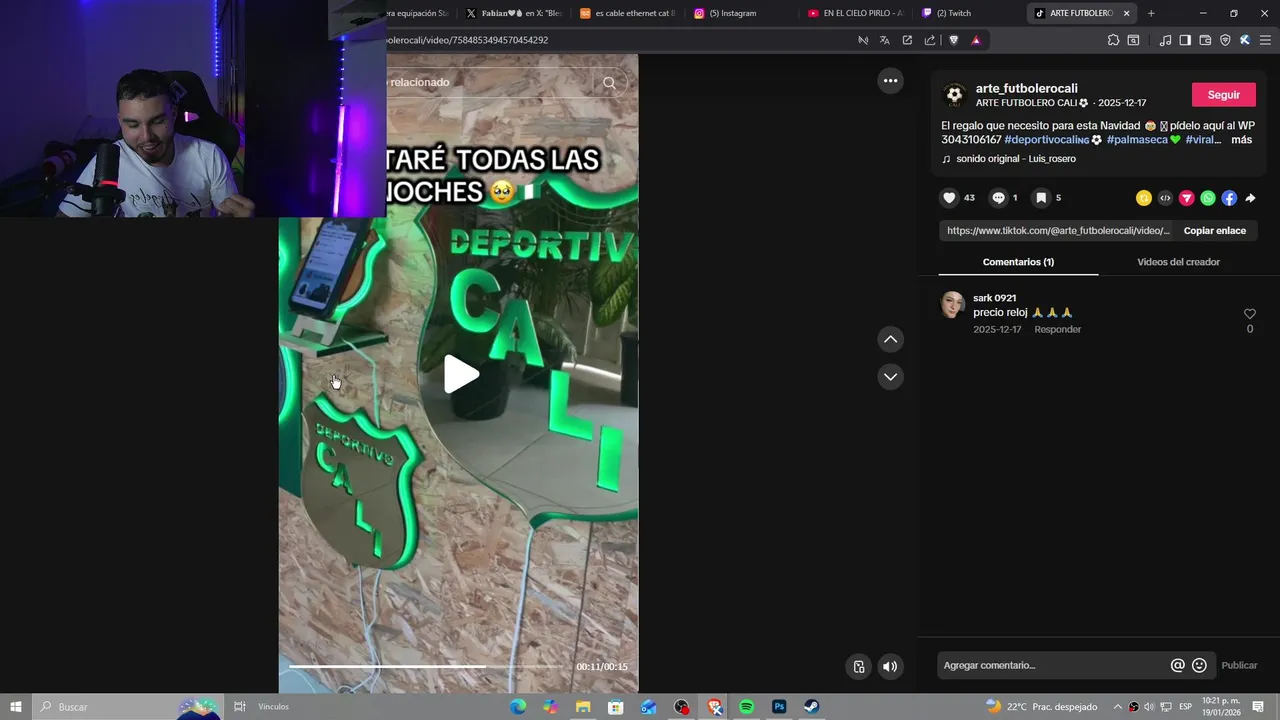Image resolution: width=1280 pixels, height=720 pixels.
Task: Open Brave Wallet icon
Action: point(1205,40)
